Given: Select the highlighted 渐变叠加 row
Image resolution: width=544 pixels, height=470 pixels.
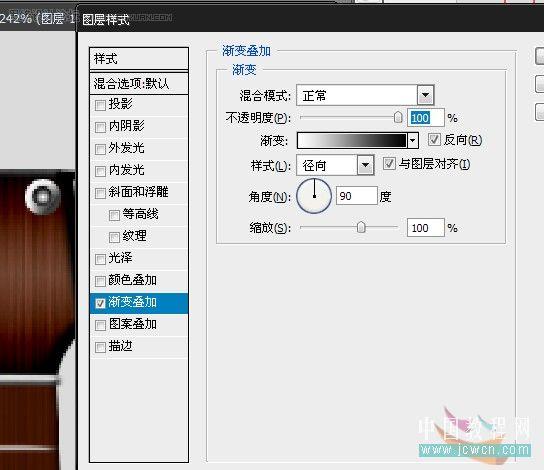Looking at the screenshot, I should [x=139, y=303].
